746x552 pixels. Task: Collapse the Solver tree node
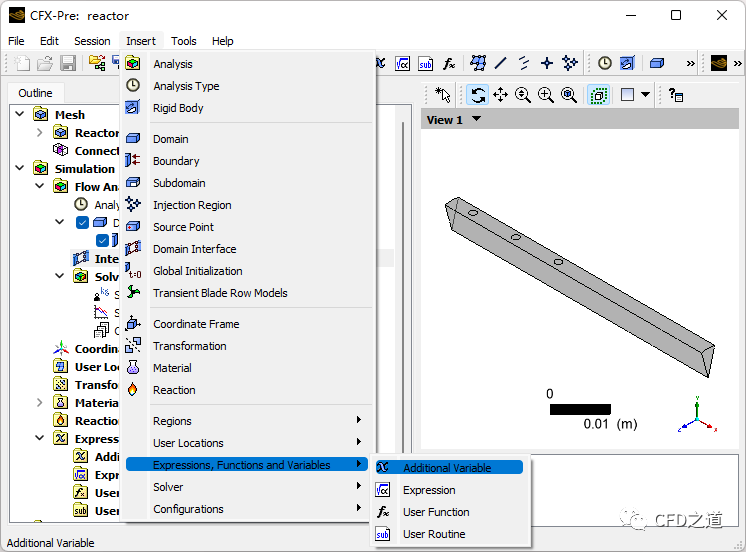pos(60,276)
